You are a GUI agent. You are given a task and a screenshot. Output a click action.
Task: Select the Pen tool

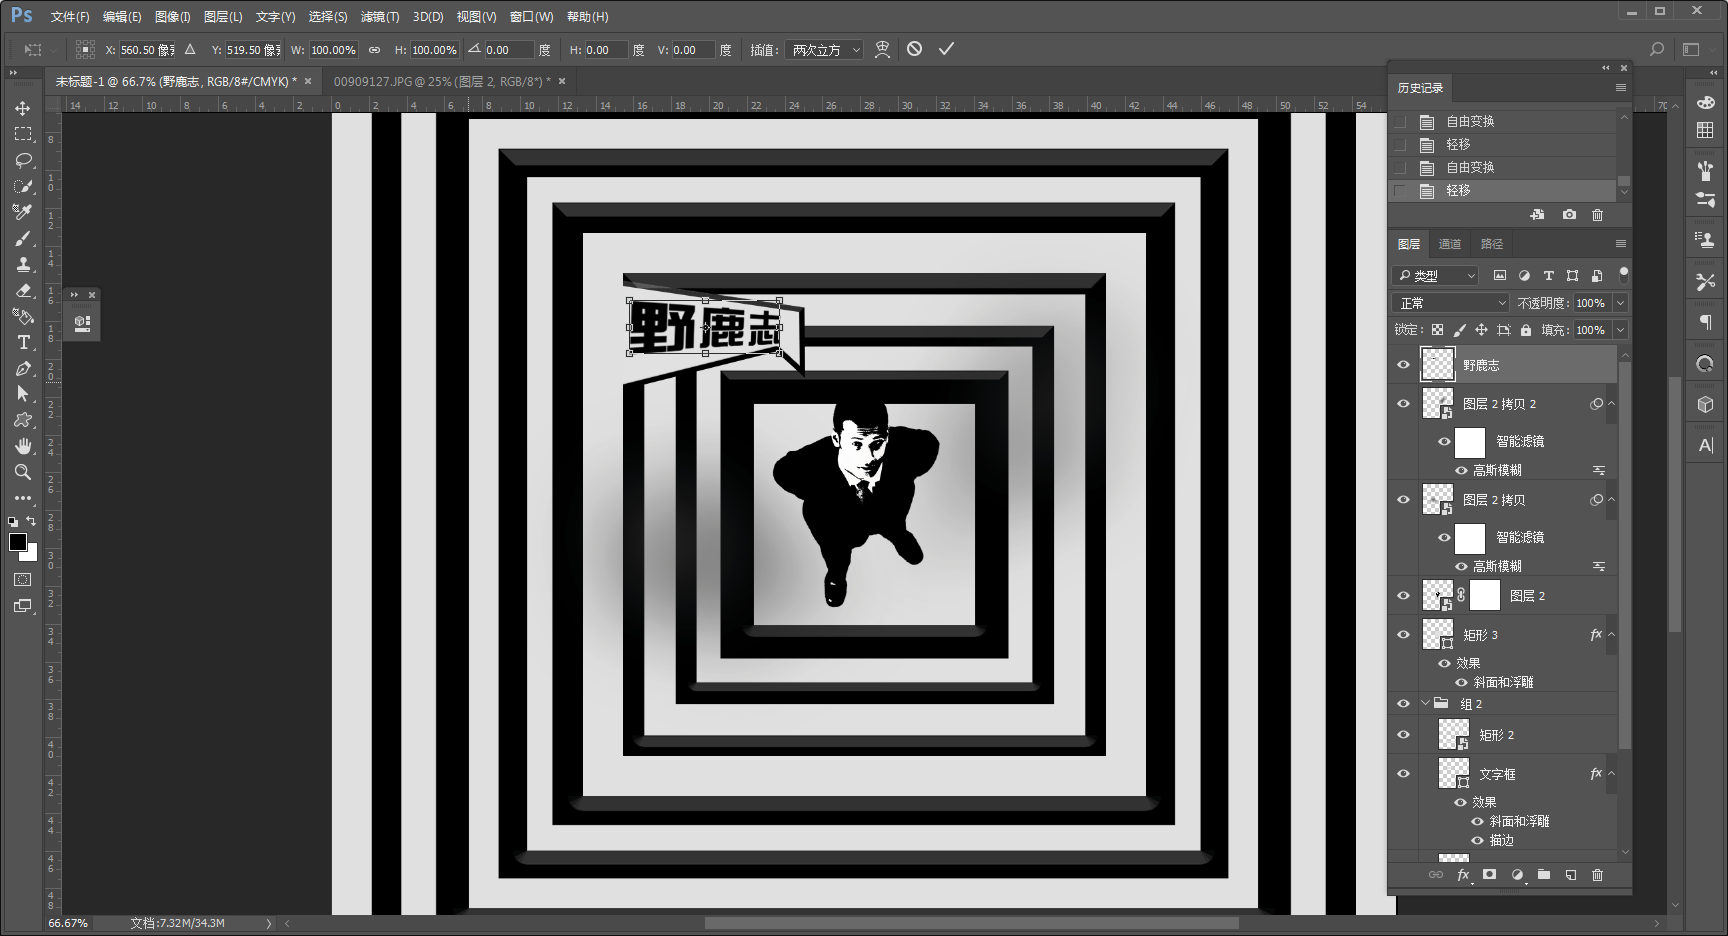point(23,368)
